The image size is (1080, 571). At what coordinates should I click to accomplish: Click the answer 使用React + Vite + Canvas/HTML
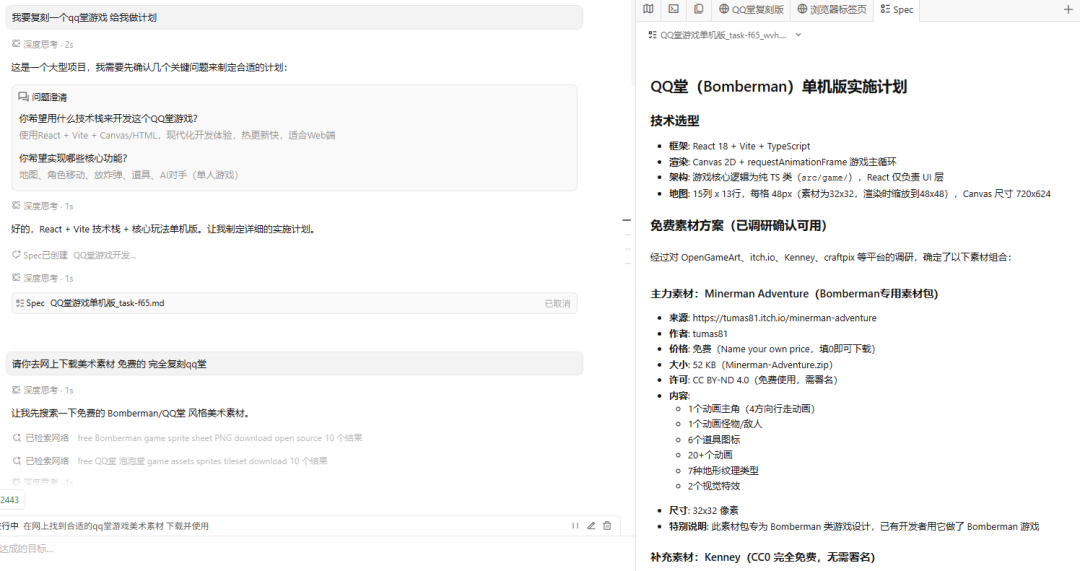[x=177, y=135]
